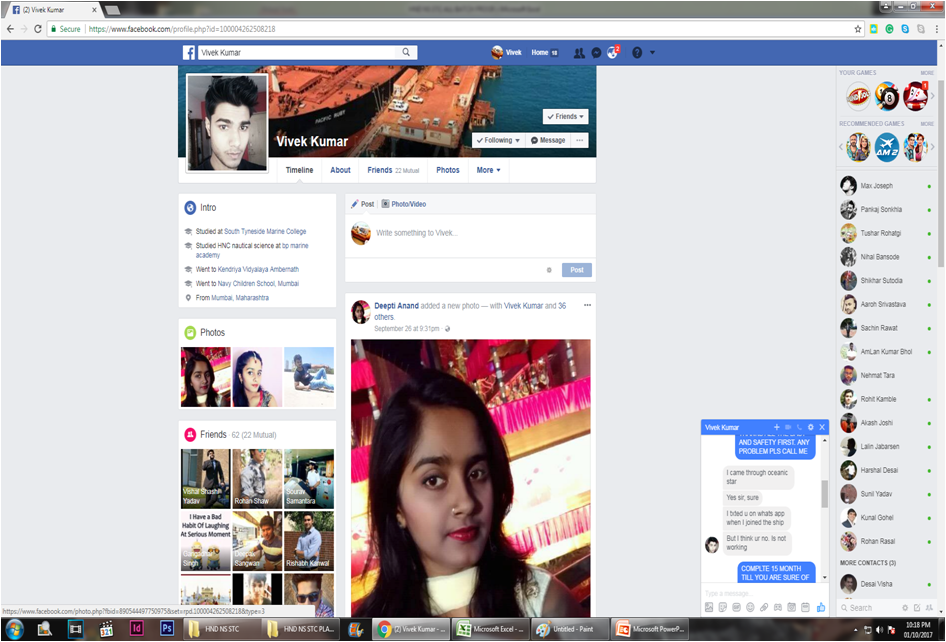The width and height of the screenshot is (946, 642).
Task: Switch to the About tab
Action: (340, 170)
